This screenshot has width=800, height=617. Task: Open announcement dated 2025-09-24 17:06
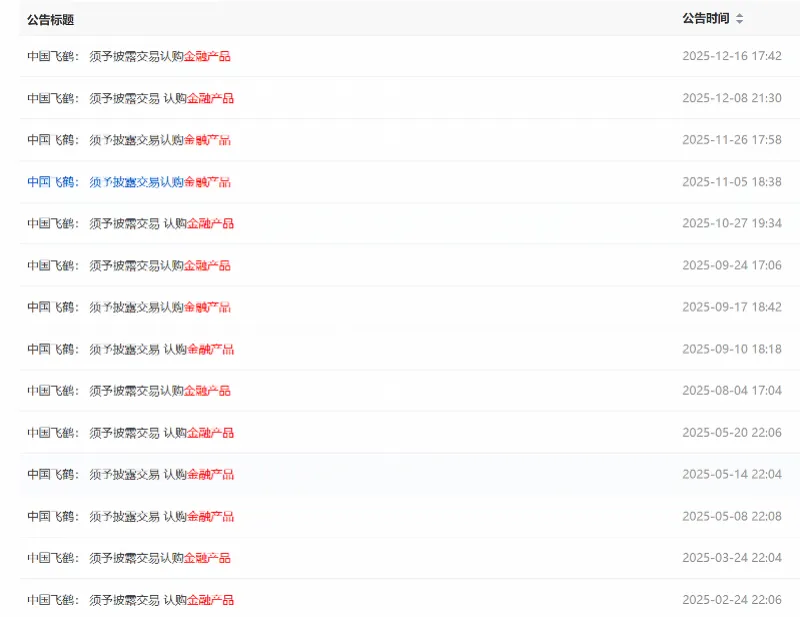pos(129,265)
